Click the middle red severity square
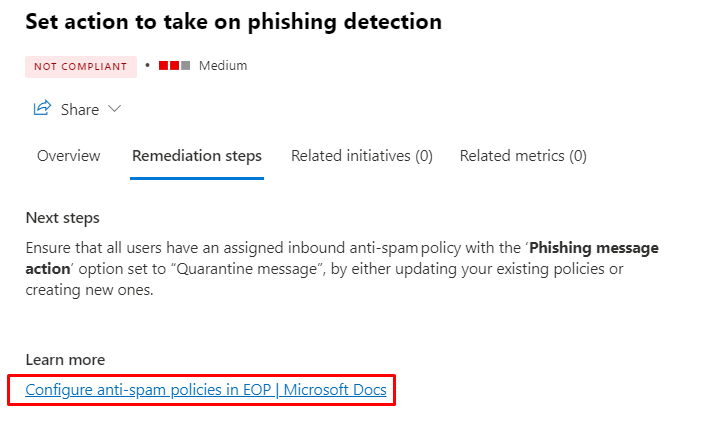 tap(174, 66)
